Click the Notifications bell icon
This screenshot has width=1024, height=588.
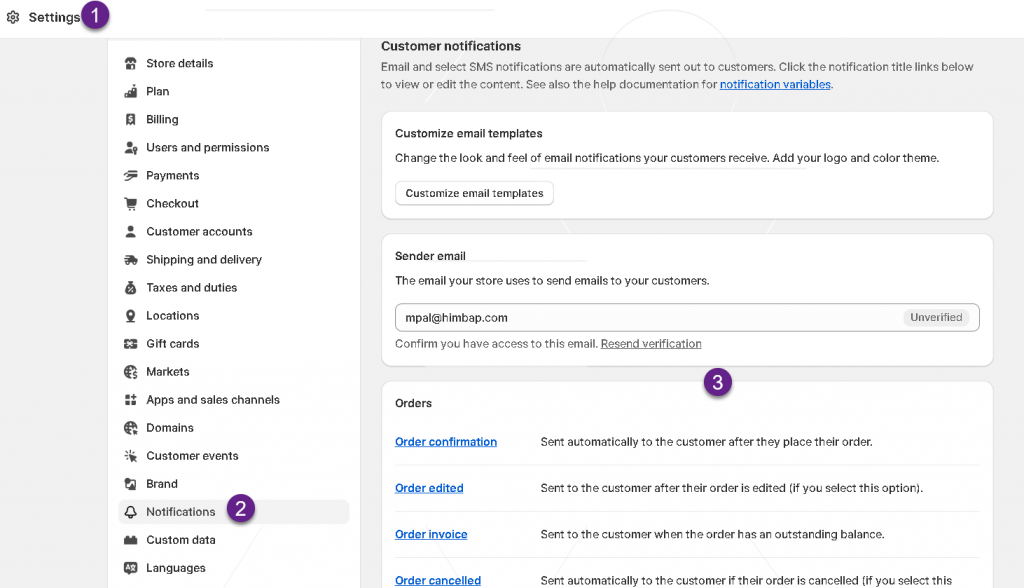click(130, 510)
